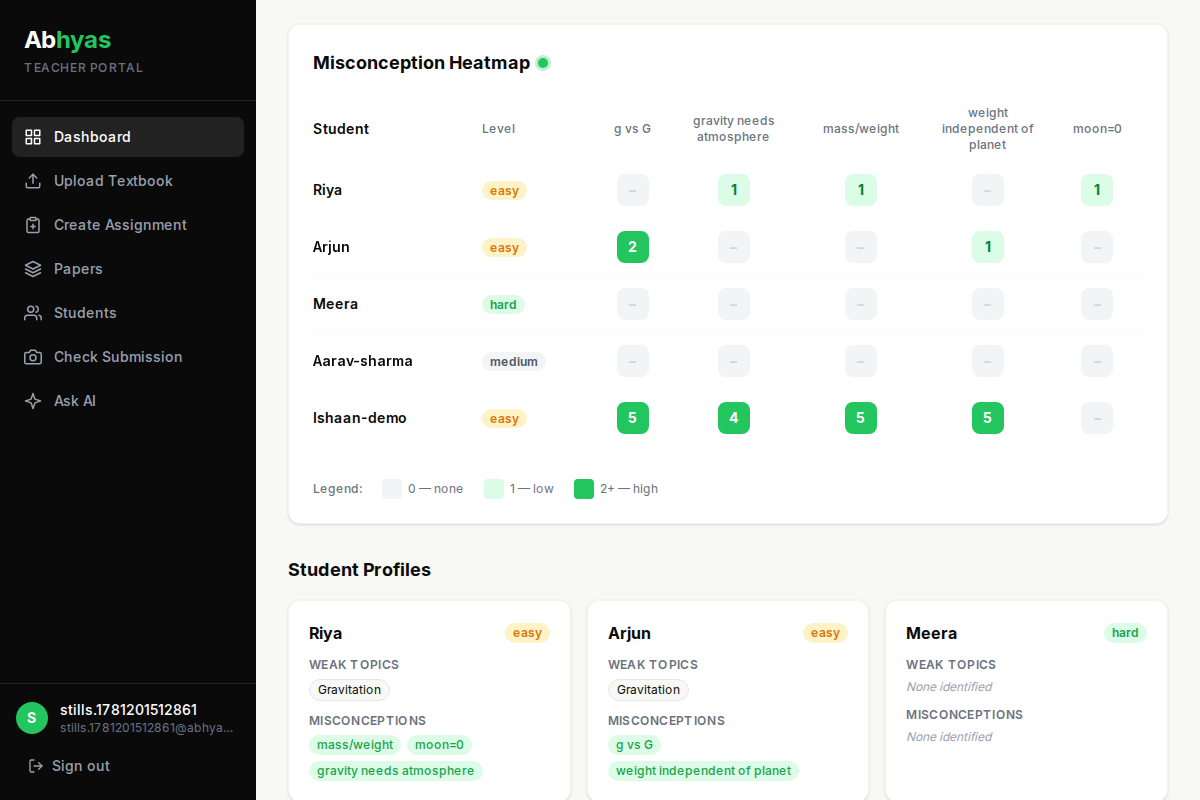1200x800 pixels.
Task: Click the mass/weight column header
Action: pyautogui.click(x=861, y=129)
